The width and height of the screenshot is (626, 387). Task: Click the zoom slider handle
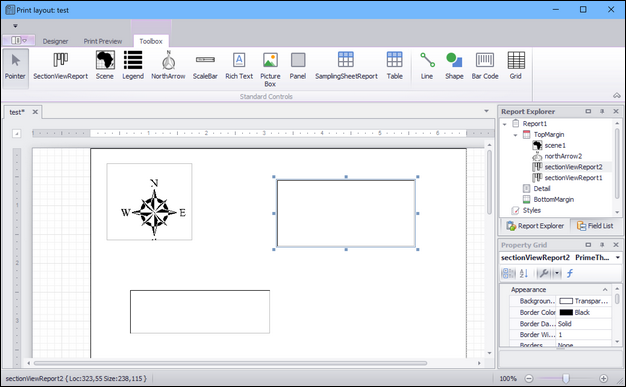[x=566, y=378]
